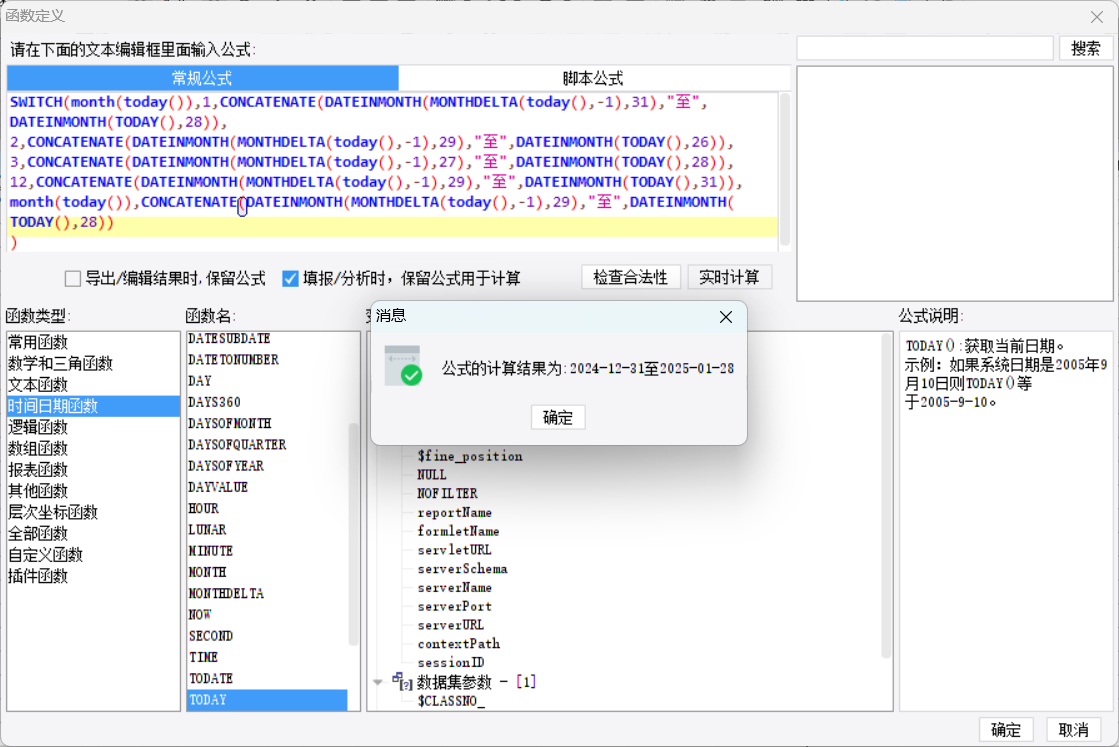The width and height of the screenshot is (1119, 747).
Task: Select the 常规公式 tab
Action: (x=203, y=78)
